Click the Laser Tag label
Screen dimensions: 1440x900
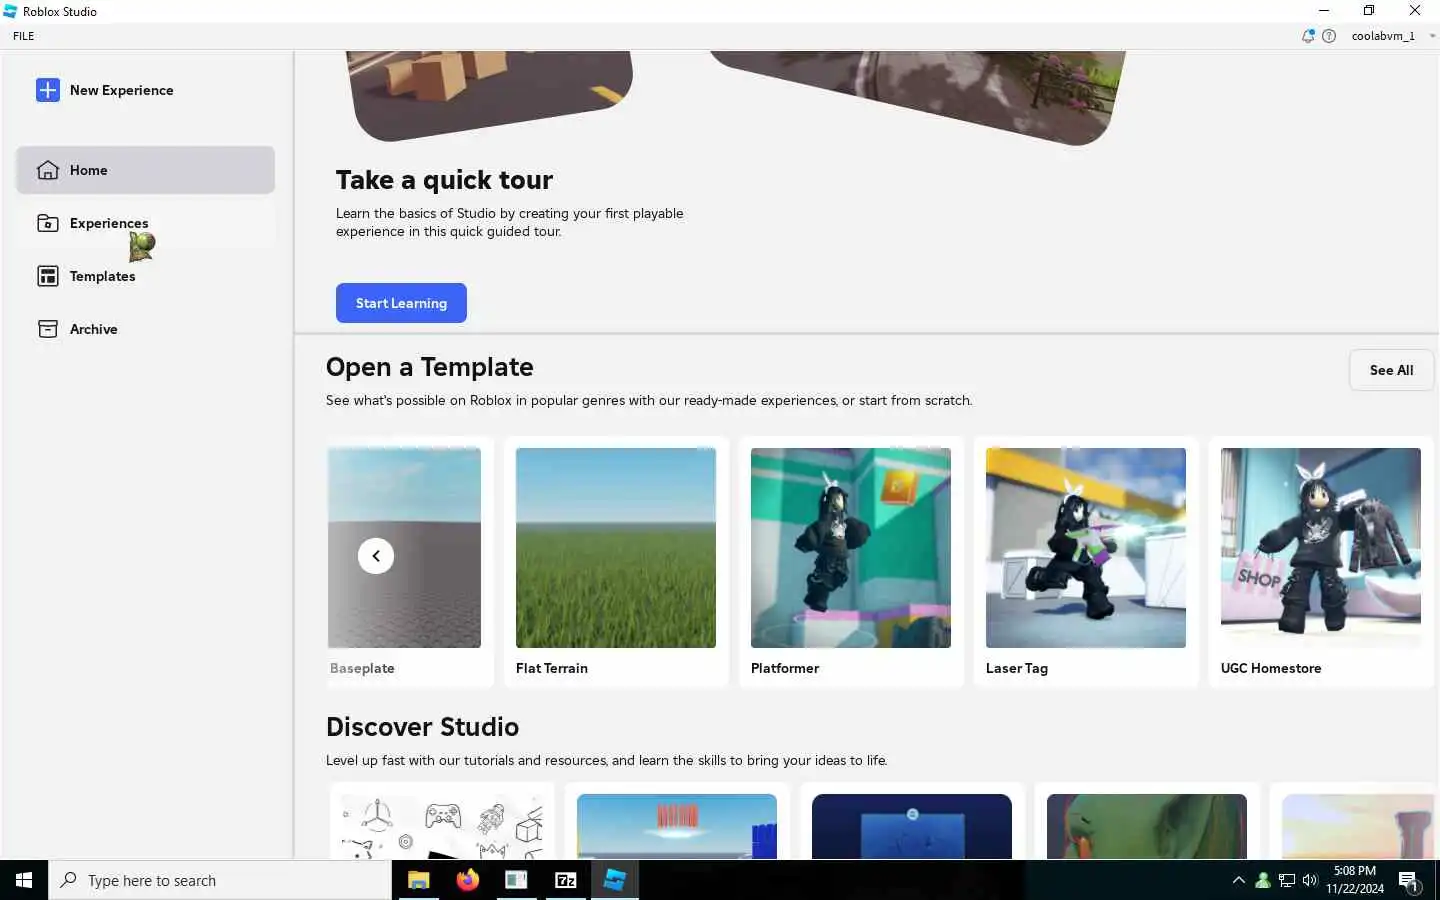coord(1017,668)
